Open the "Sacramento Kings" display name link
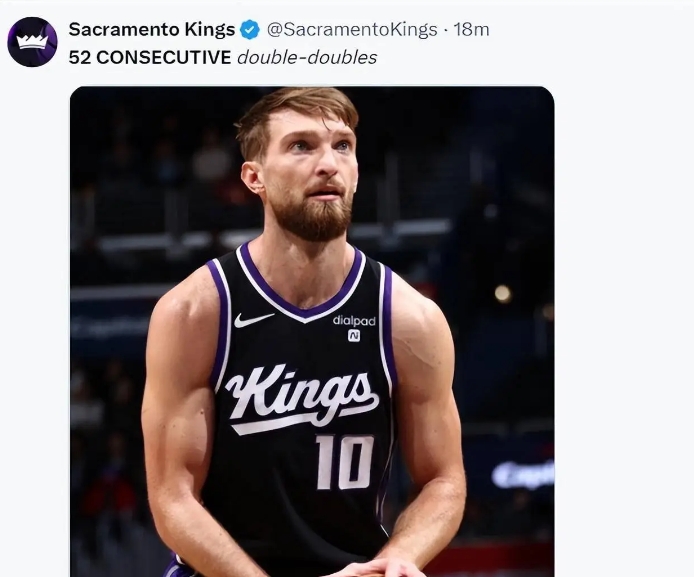This screenshot has width=694, height=577. [151, 30]
